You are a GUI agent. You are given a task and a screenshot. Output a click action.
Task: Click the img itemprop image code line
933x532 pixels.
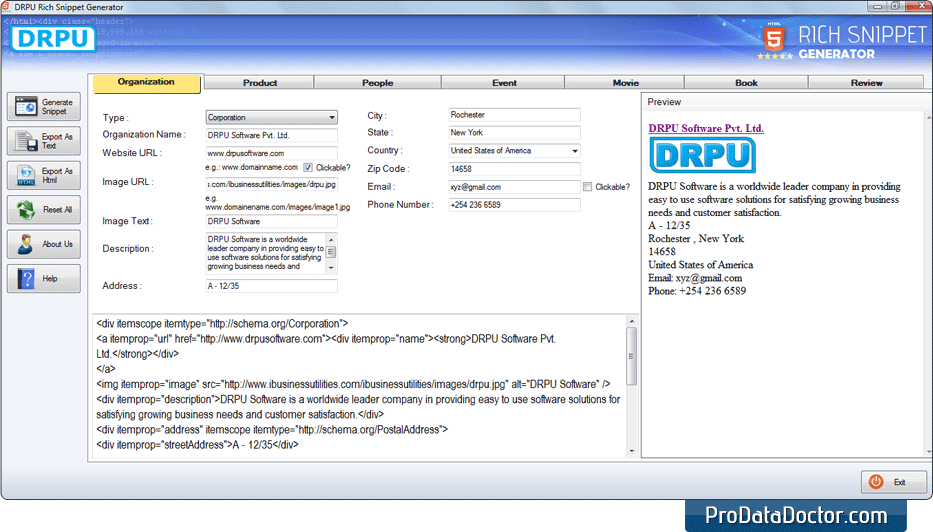click(x=353, y=384)
